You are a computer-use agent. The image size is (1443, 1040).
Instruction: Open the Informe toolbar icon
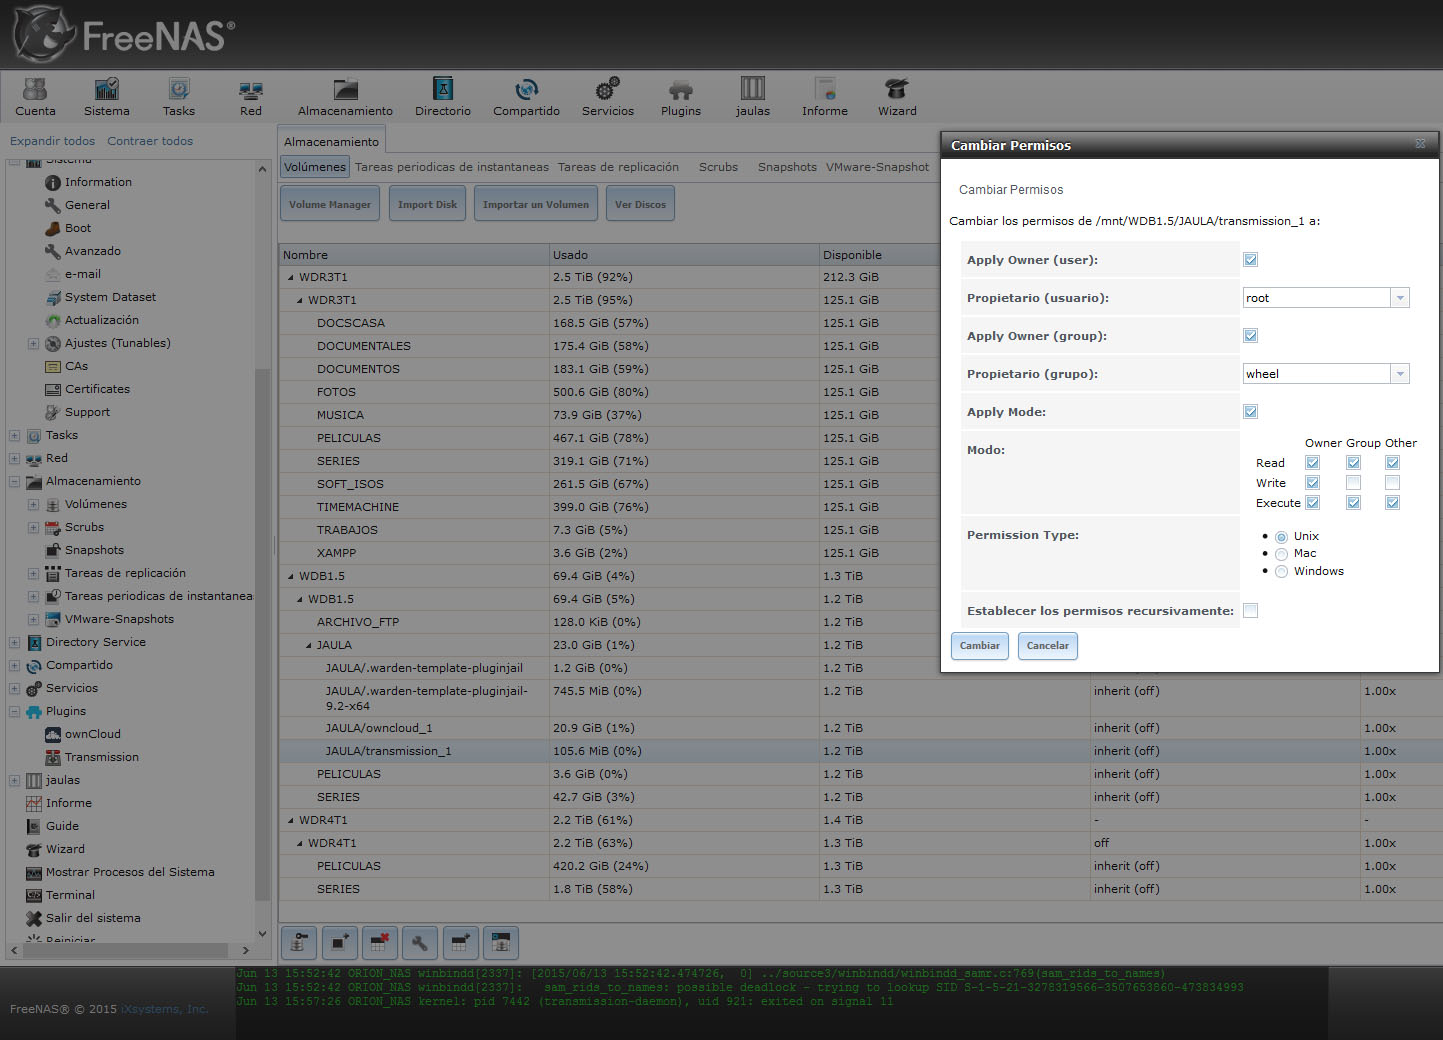[825, 97]
